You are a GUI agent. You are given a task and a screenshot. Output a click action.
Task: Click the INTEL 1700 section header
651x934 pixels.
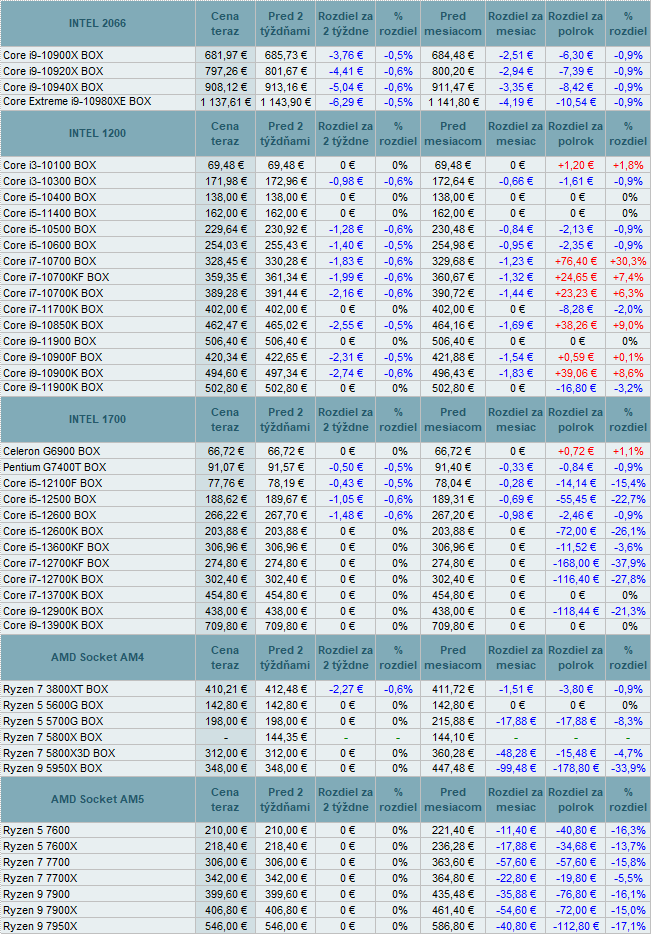(98, 419)
